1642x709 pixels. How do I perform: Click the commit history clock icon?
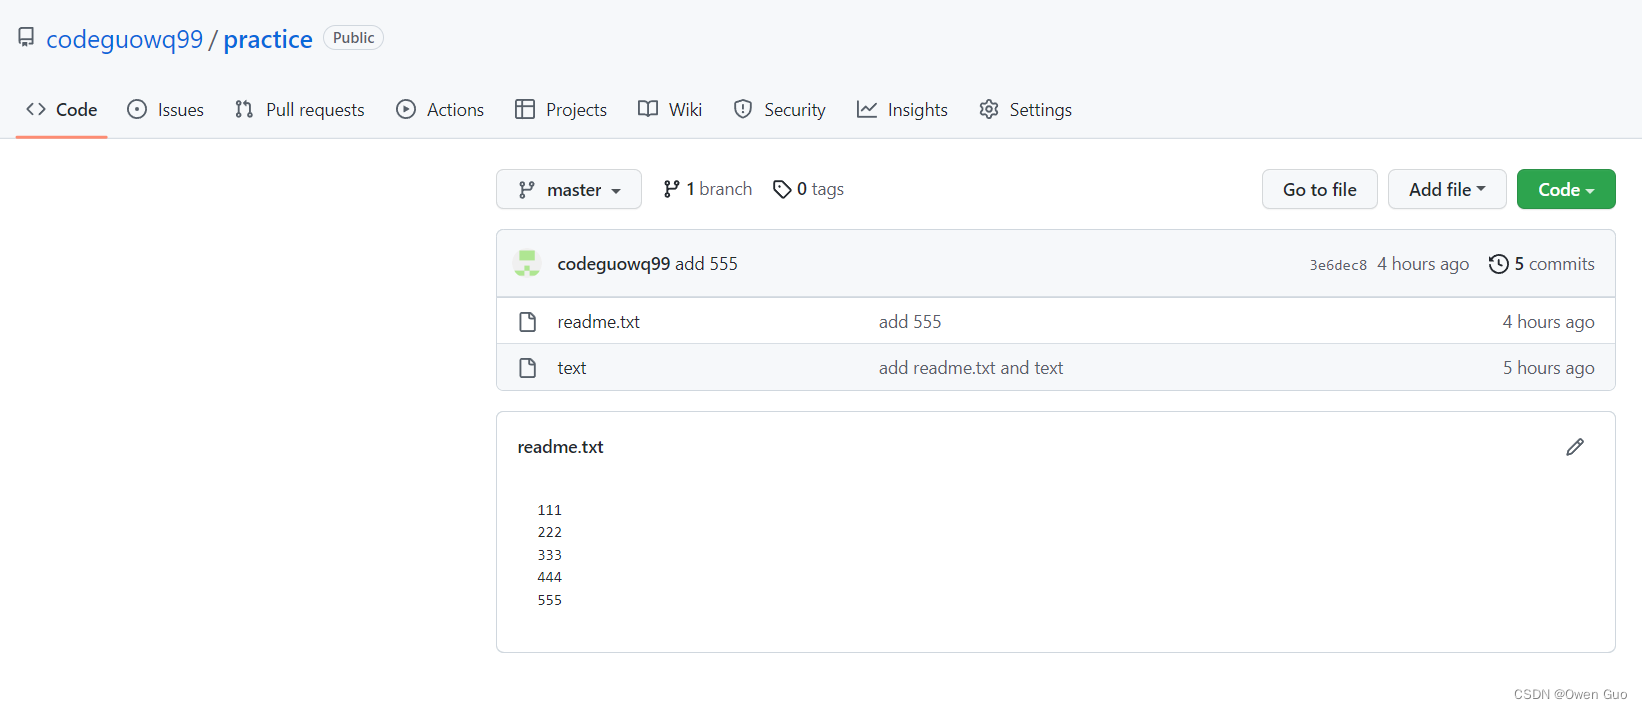pyautogui.click(x=1498, y=264)
